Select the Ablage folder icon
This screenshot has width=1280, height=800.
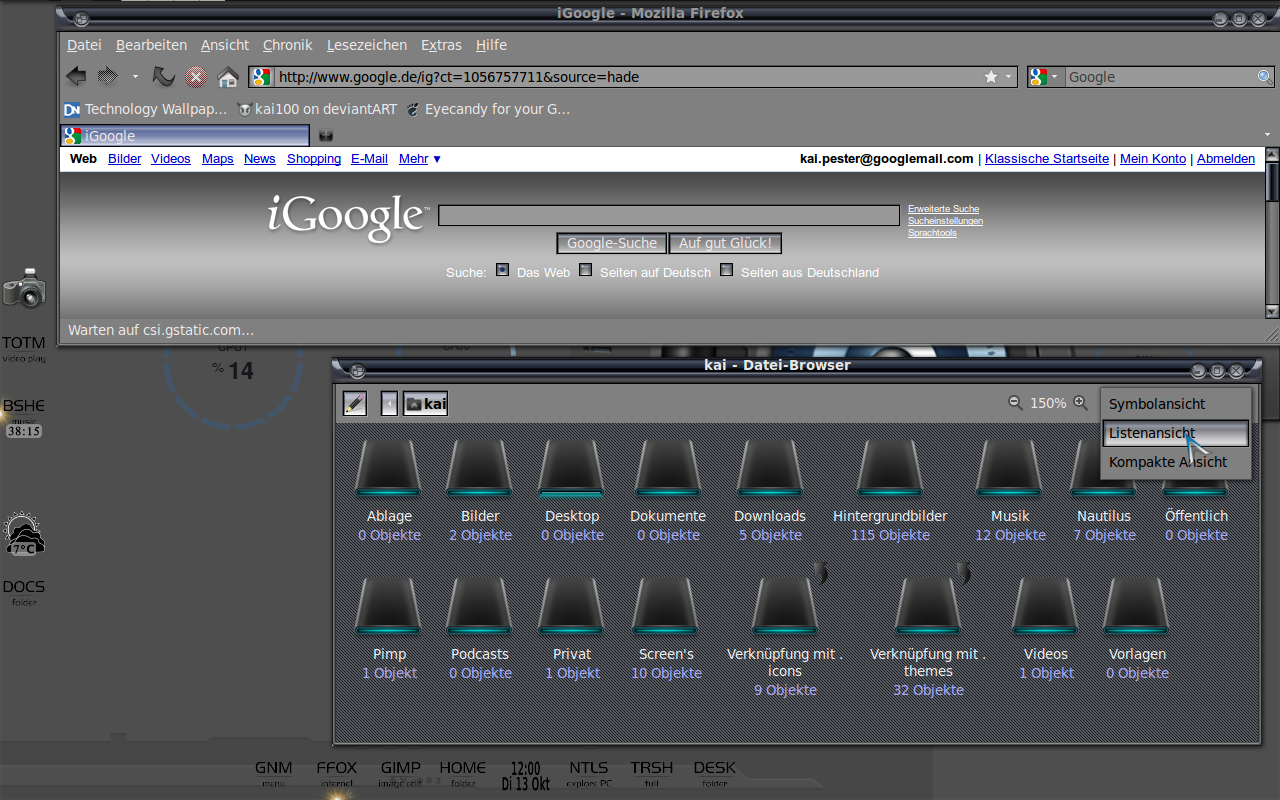click(389, 467)
